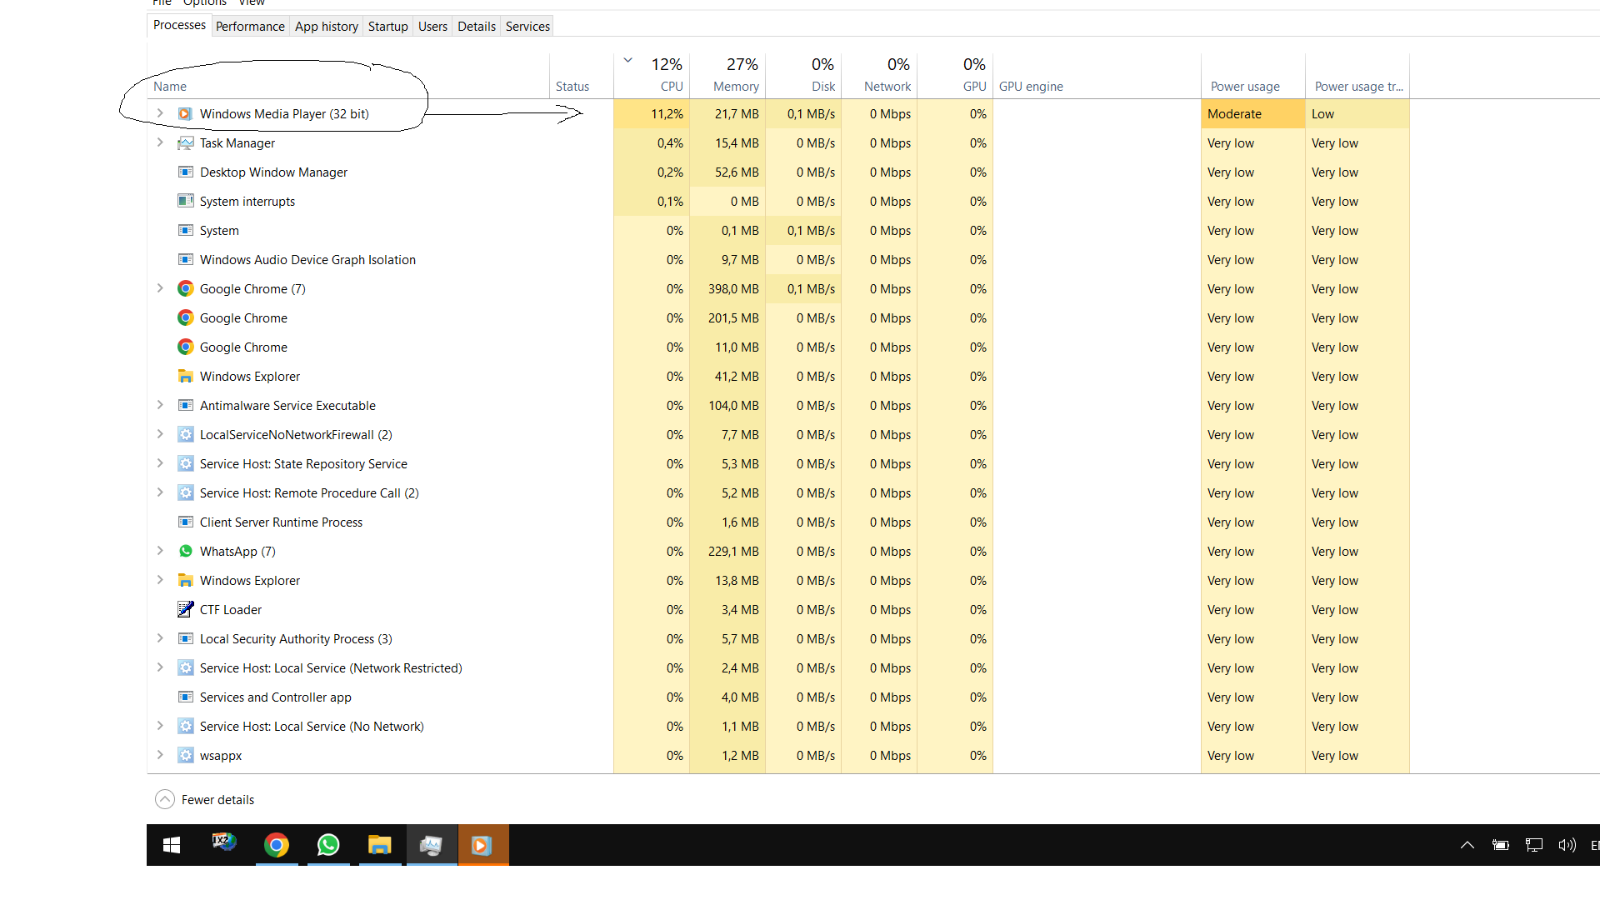Click the Windows Media Player process icon
This screenshot has height=900, width=1600.
coord(185,114)
